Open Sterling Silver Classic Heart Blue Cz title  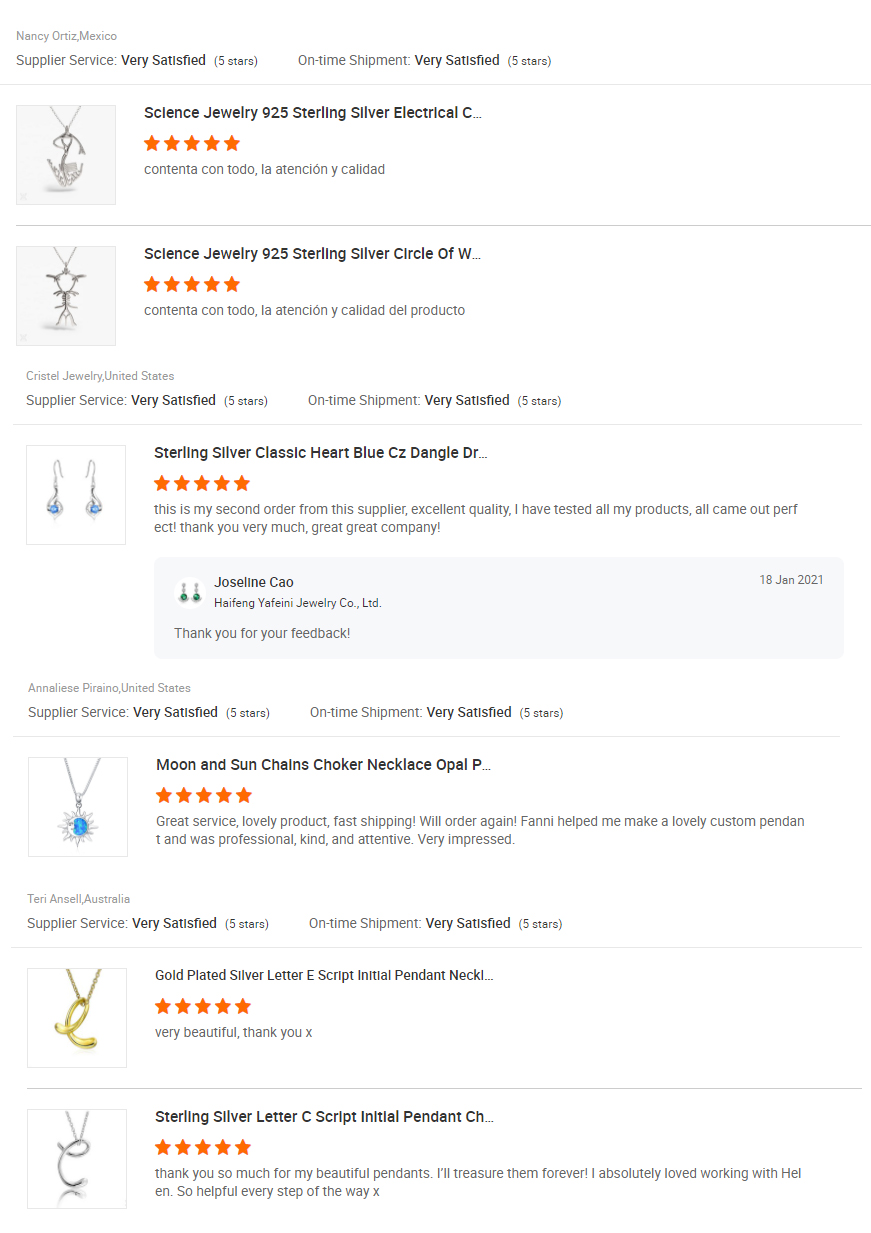click(x=320, y=453)
